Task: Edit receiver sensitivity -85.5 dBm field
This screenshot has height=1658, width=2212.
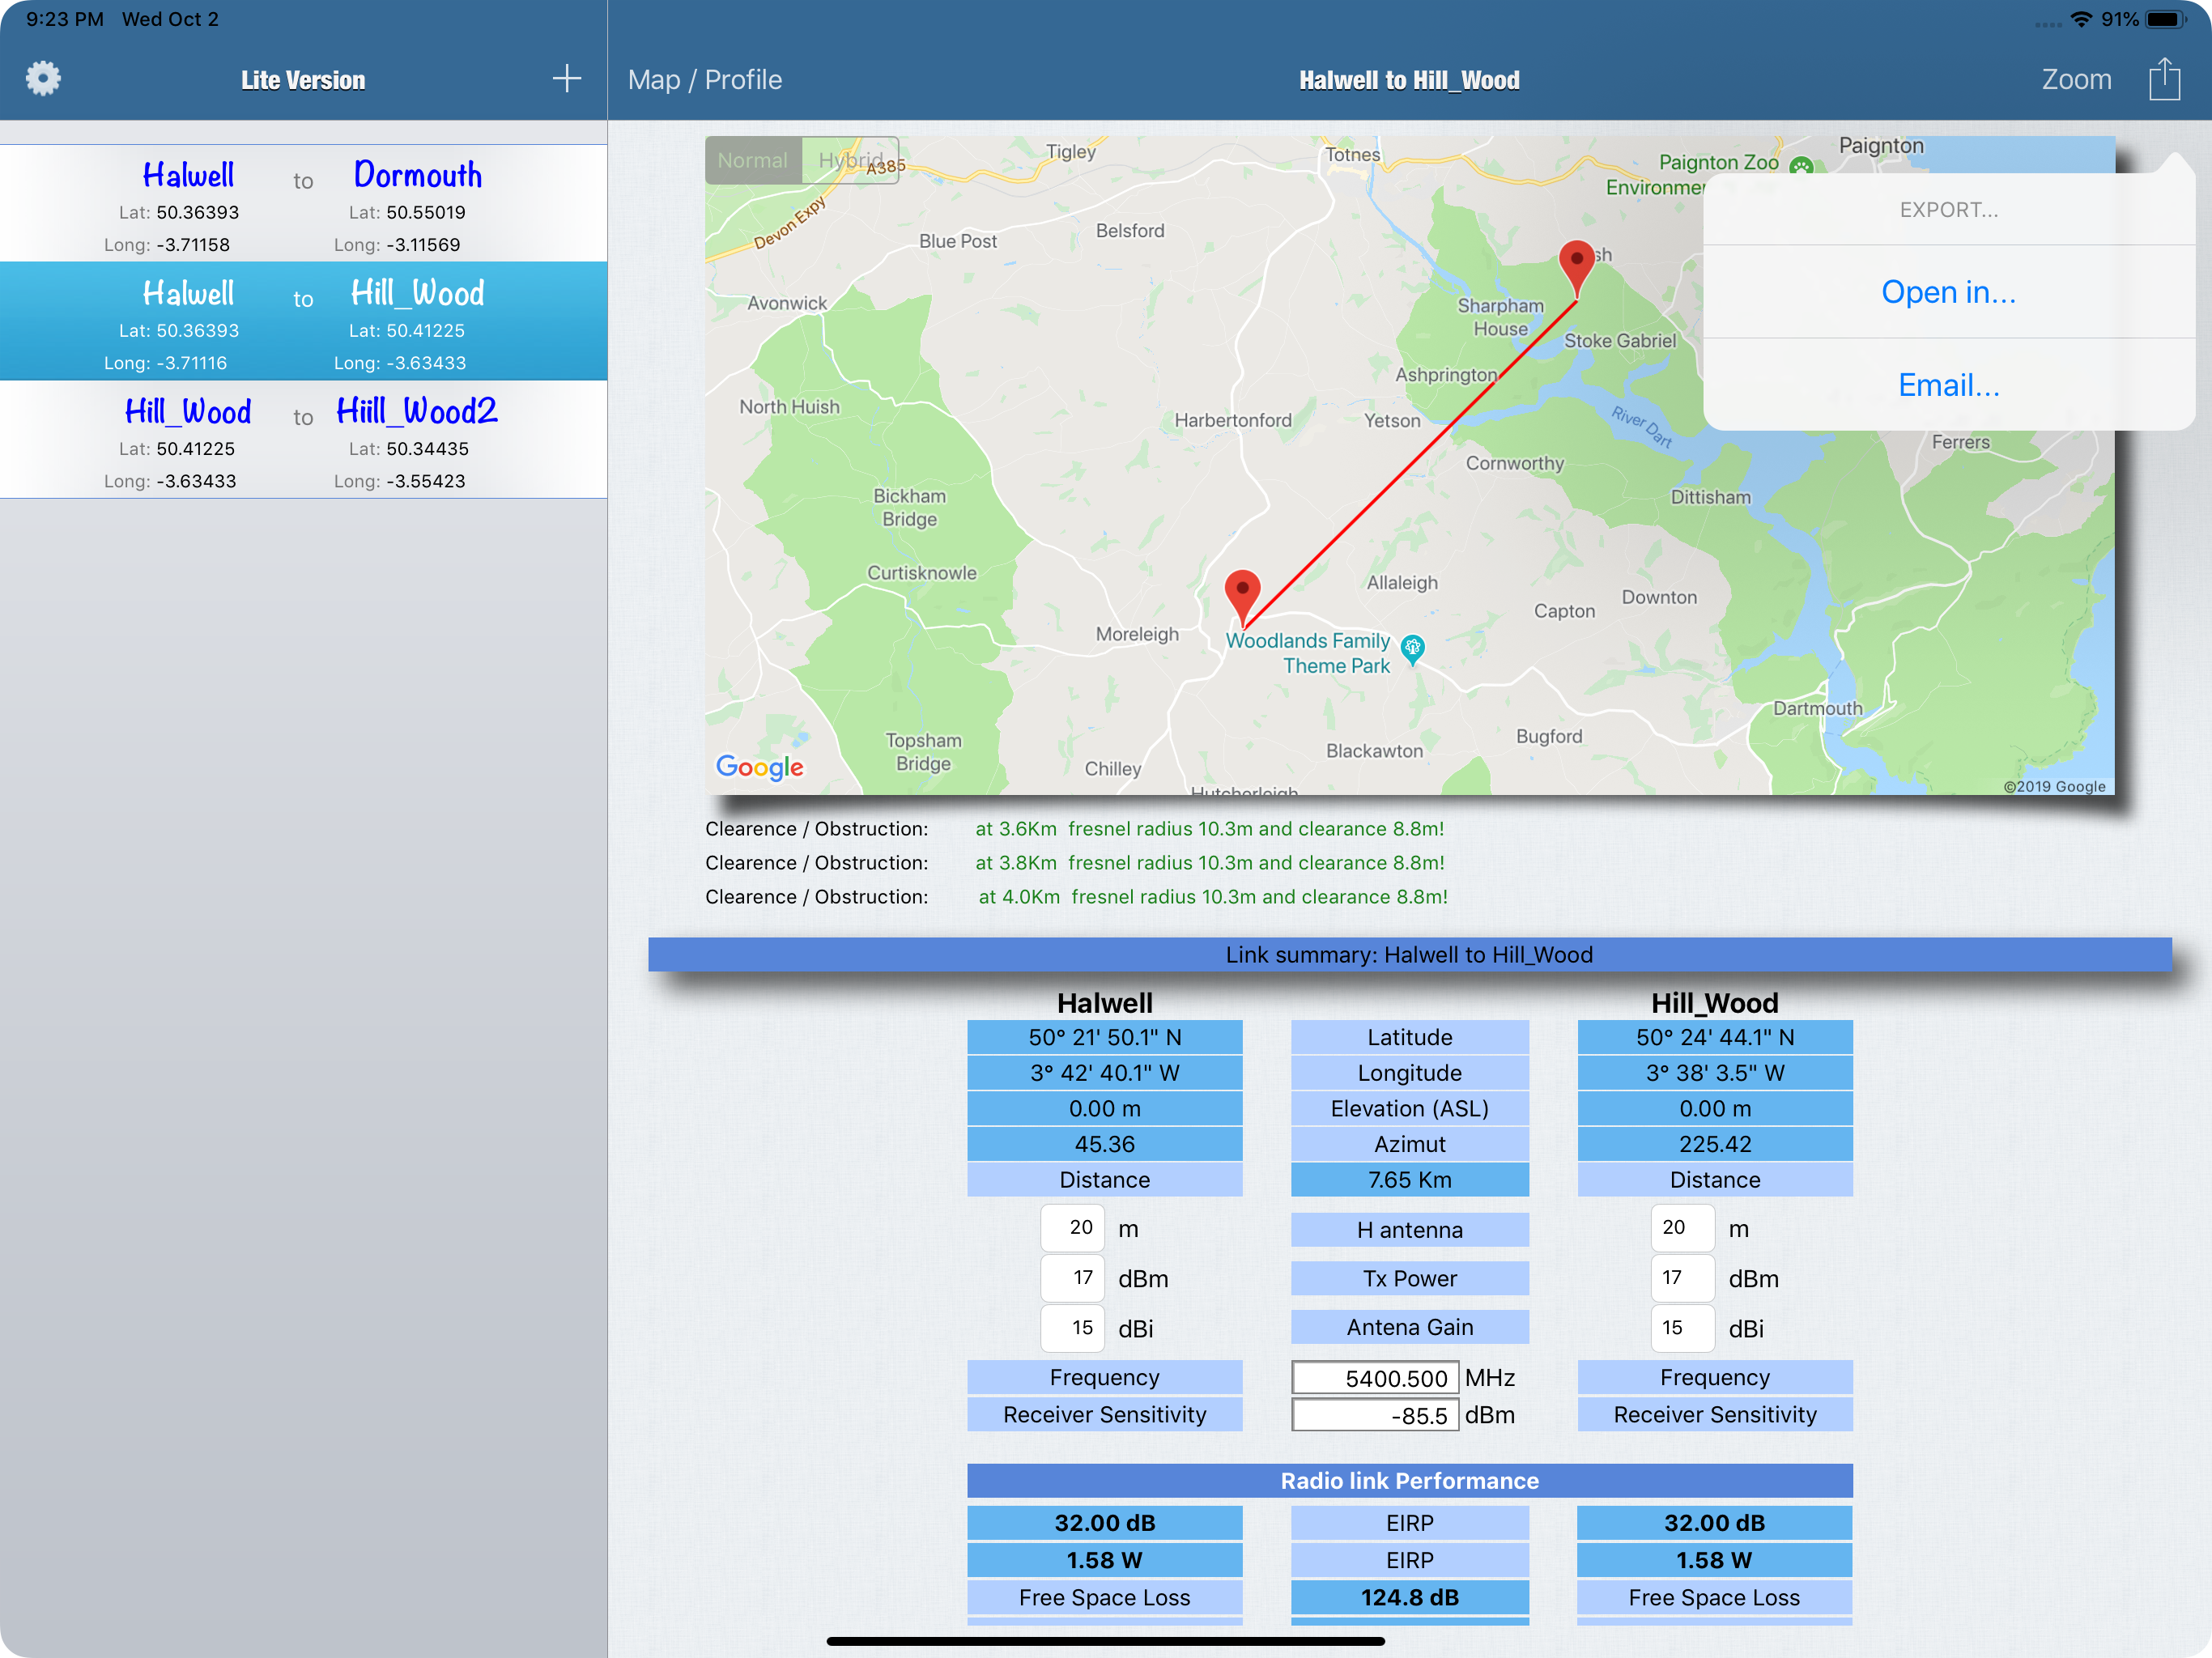Action: [1374, 1415]
